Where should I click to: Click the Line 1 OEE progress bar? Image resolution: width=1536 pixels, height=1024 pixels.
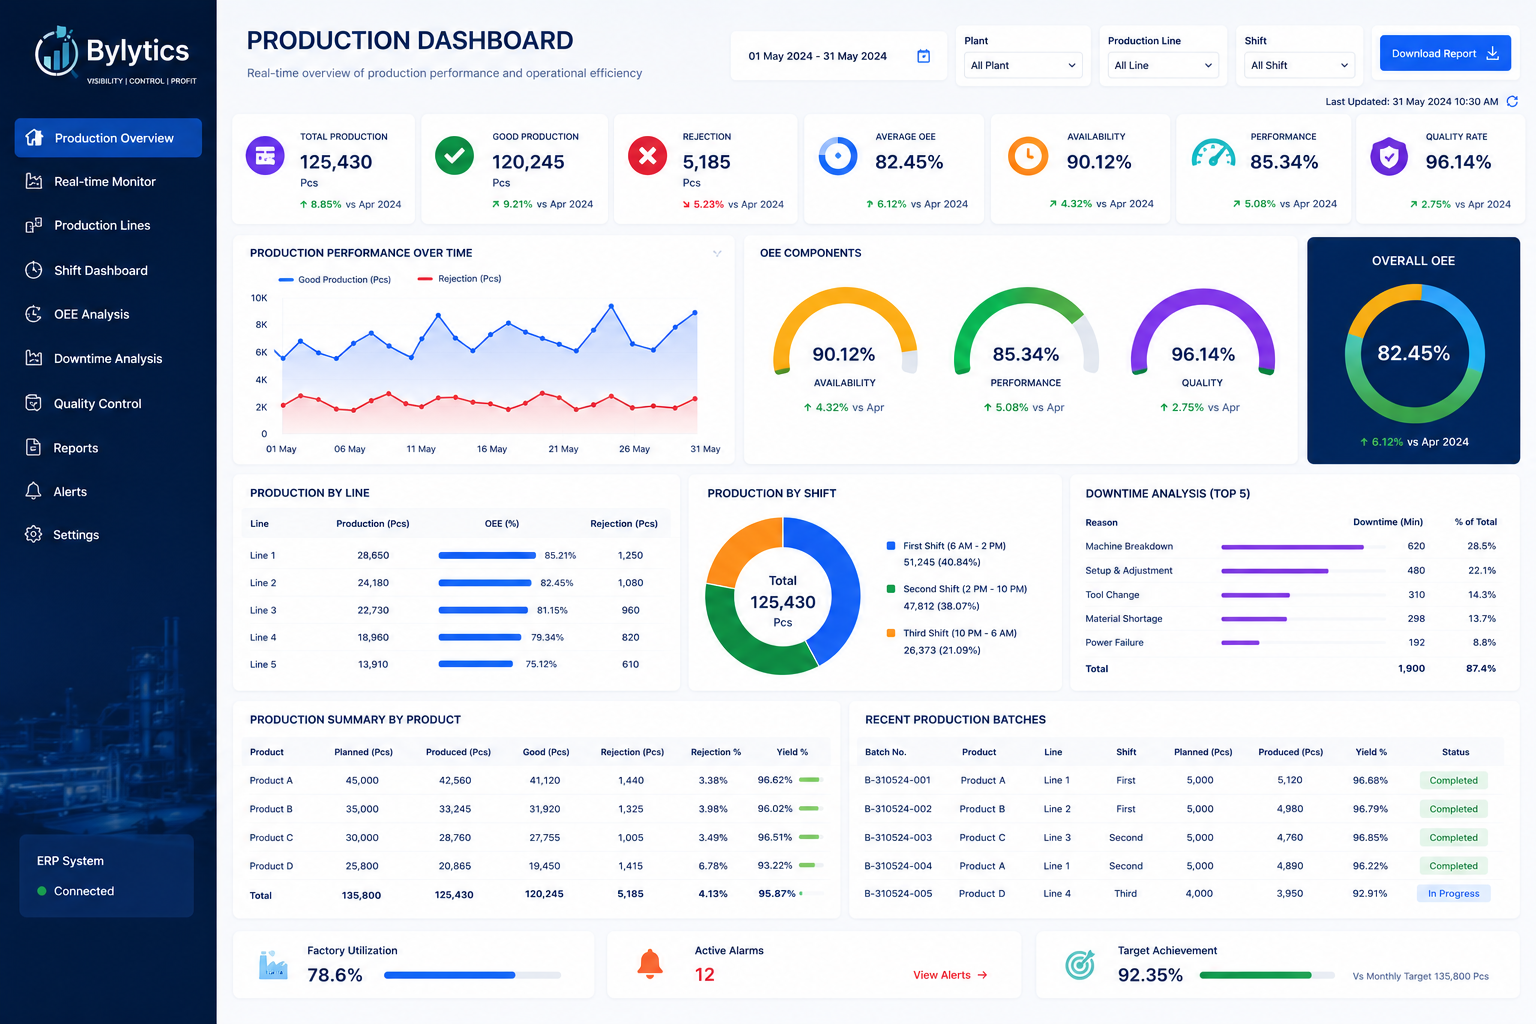tap(487, 555)
